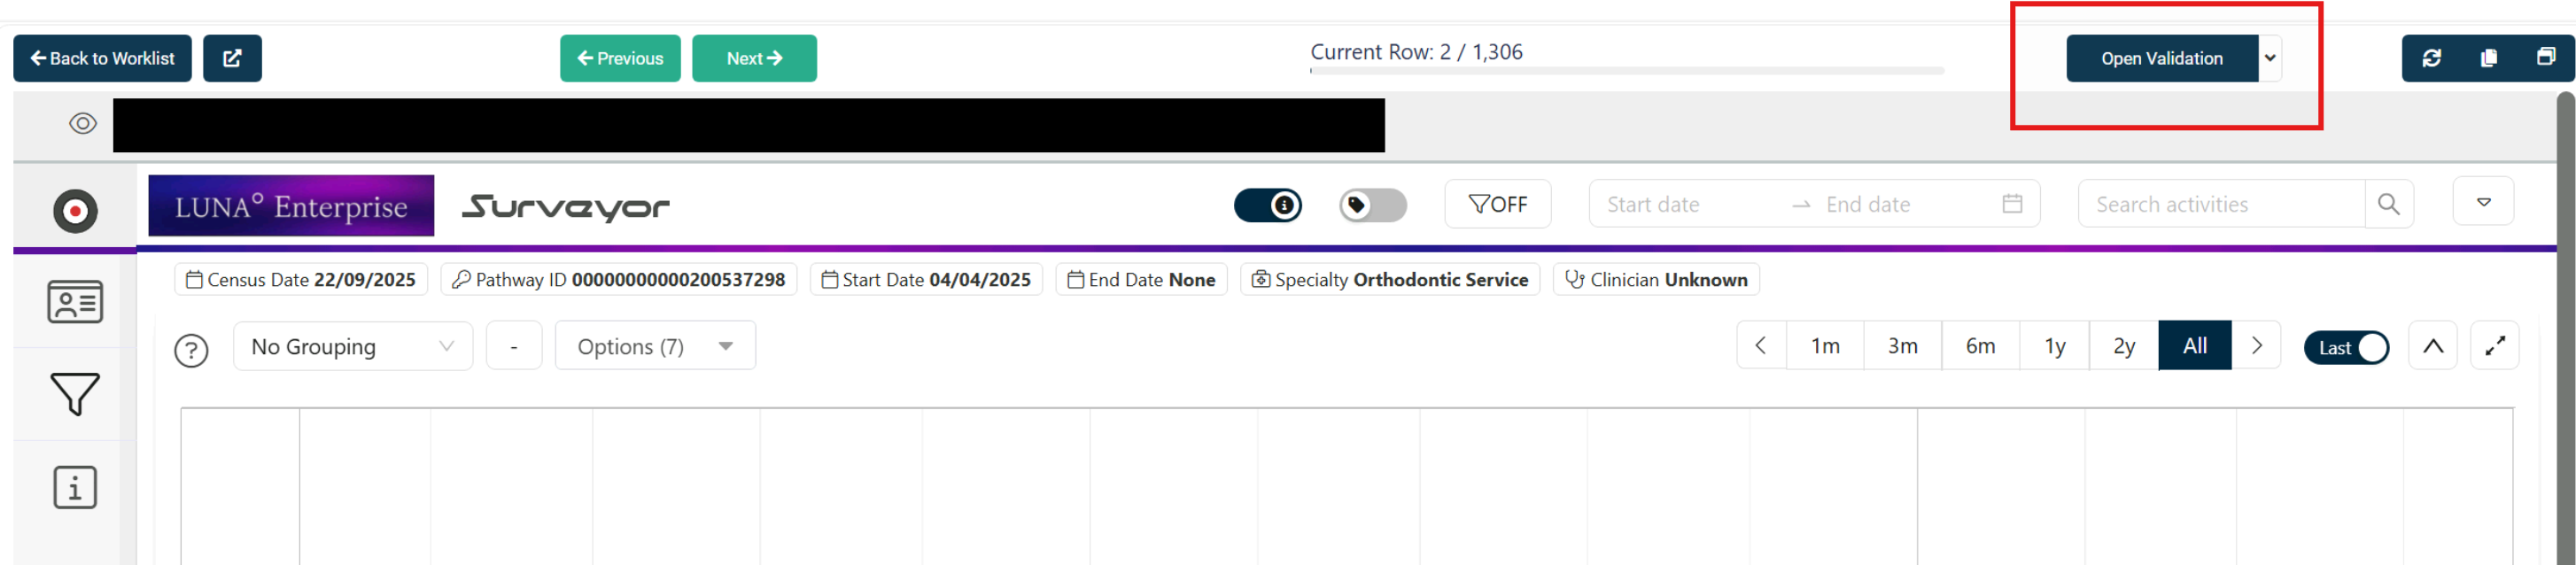Screen dimensions: 2576x565
Task: Toggle the info switch off
Action: [1268, 205]
